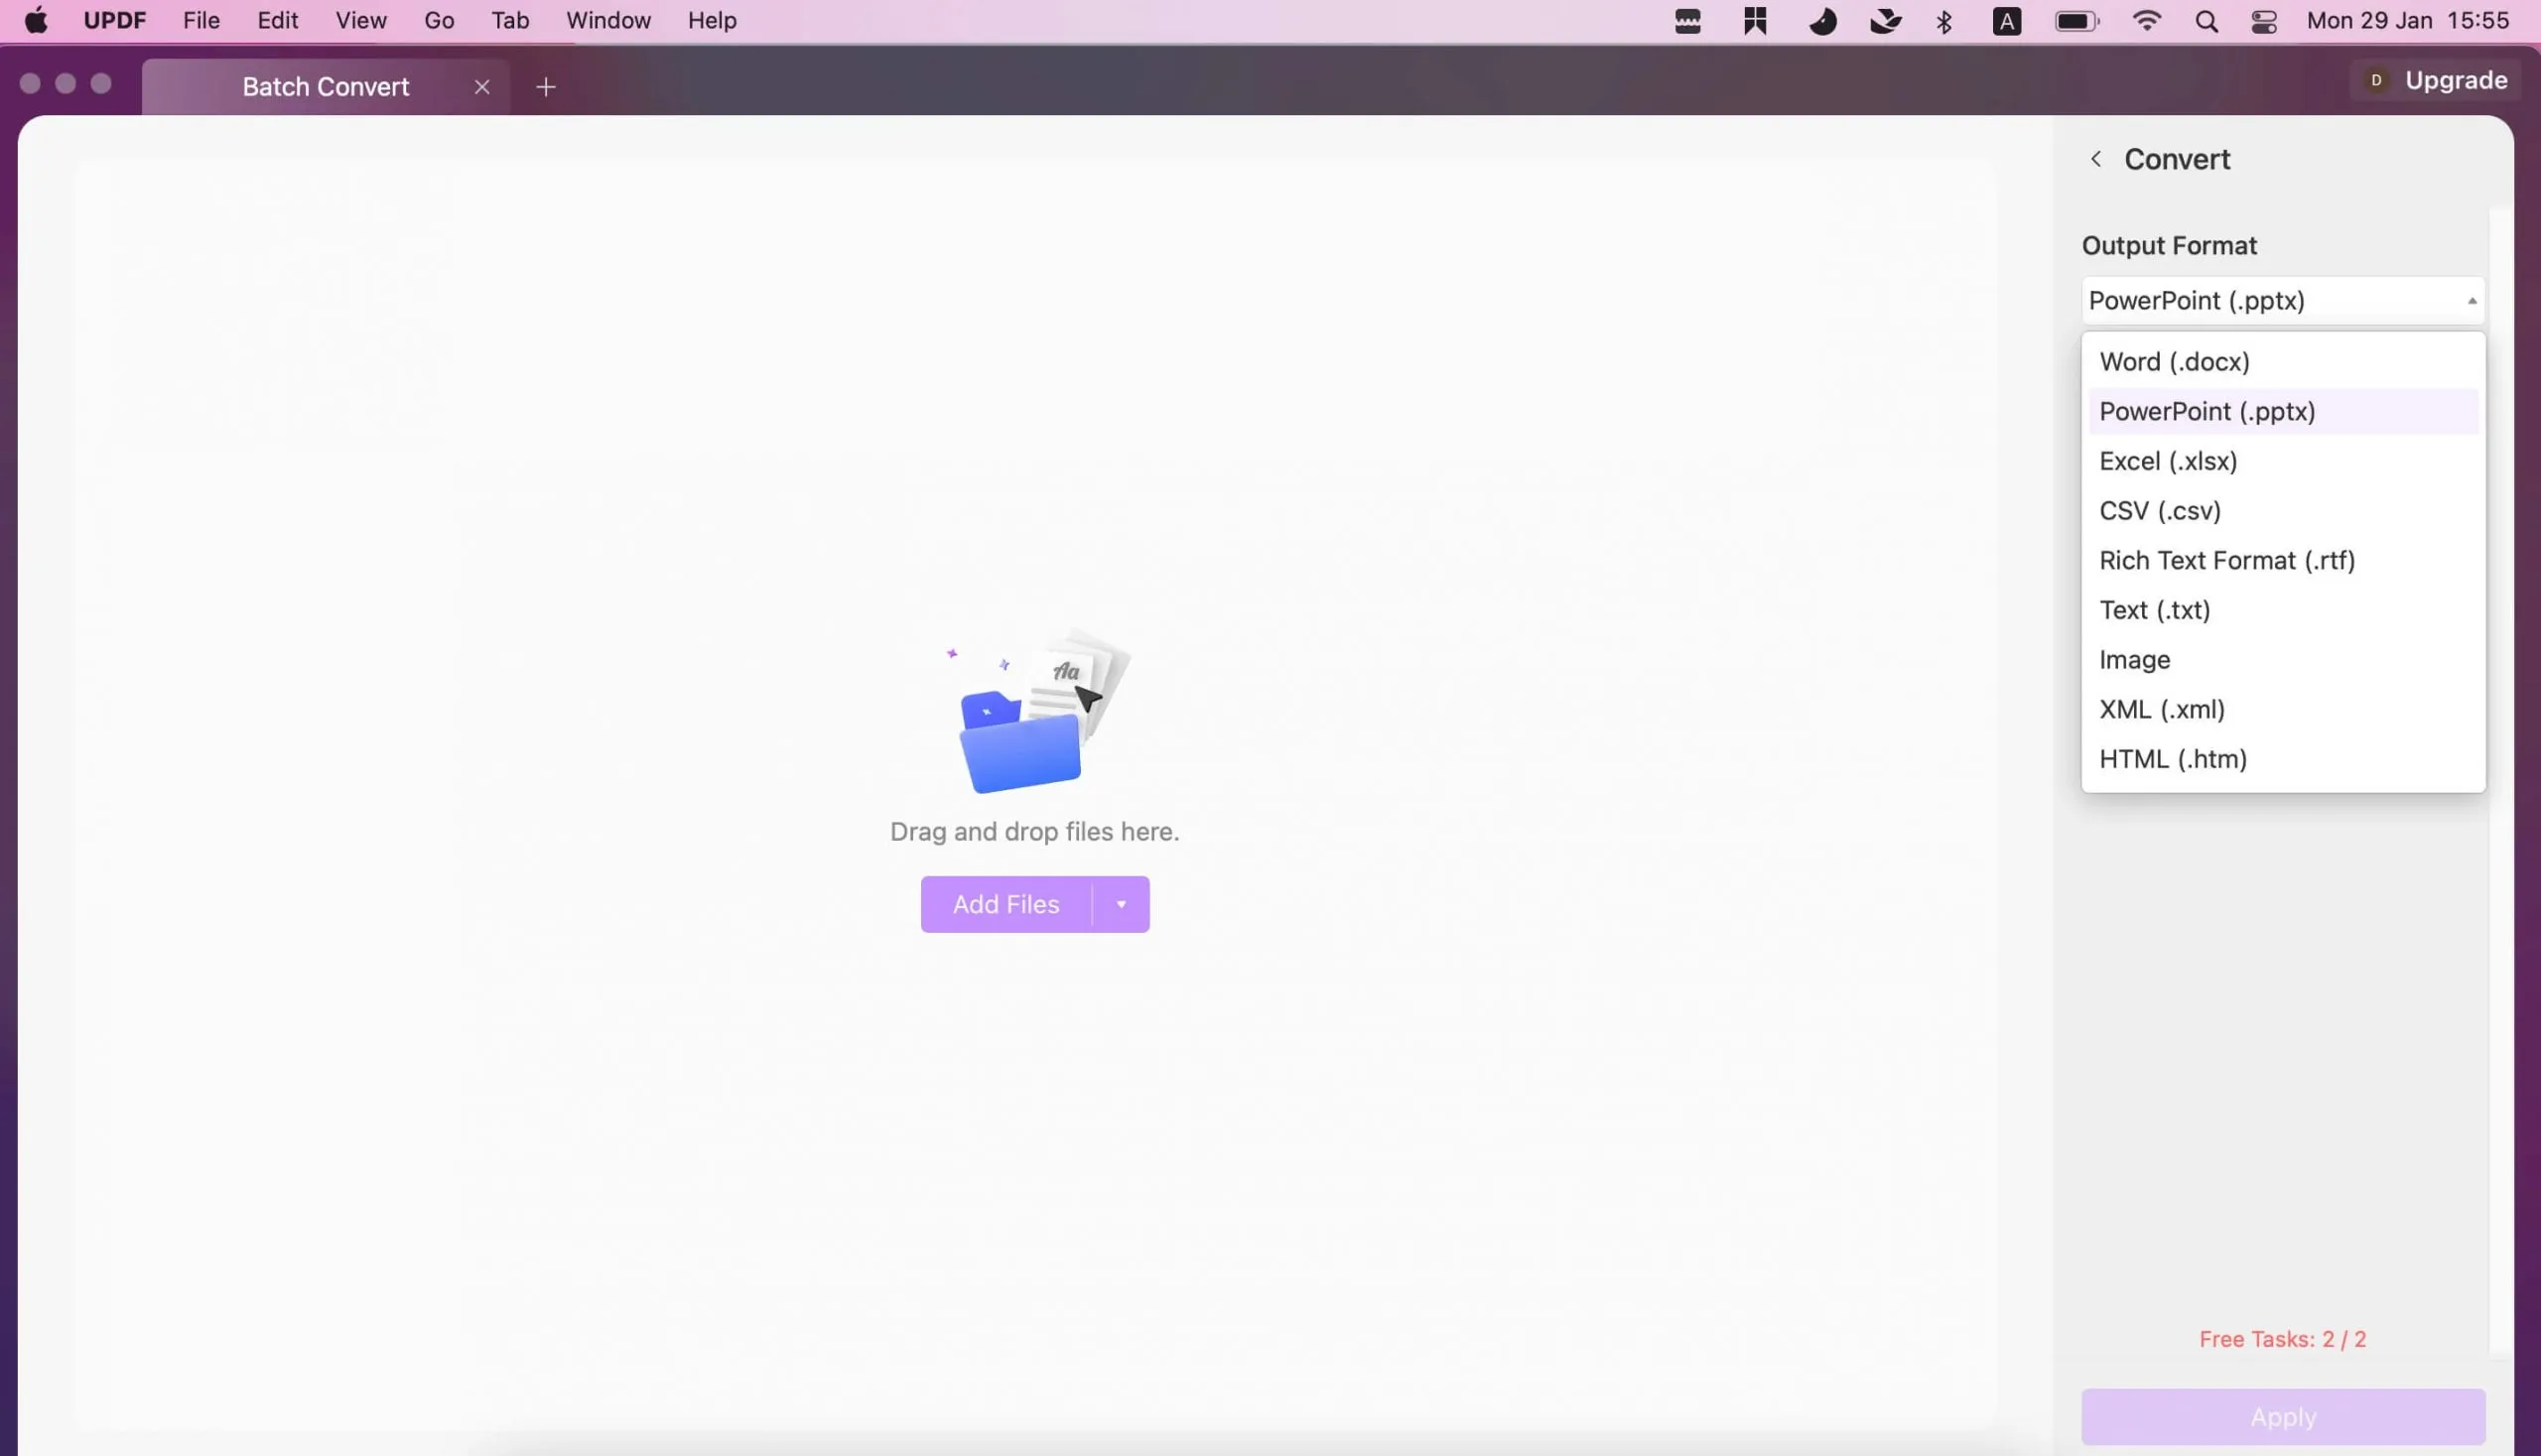The height and width of the screenshot is (1456, 2541).
Task: Click the dropdown arrow on Add Files
Action: coord(1121,902)
